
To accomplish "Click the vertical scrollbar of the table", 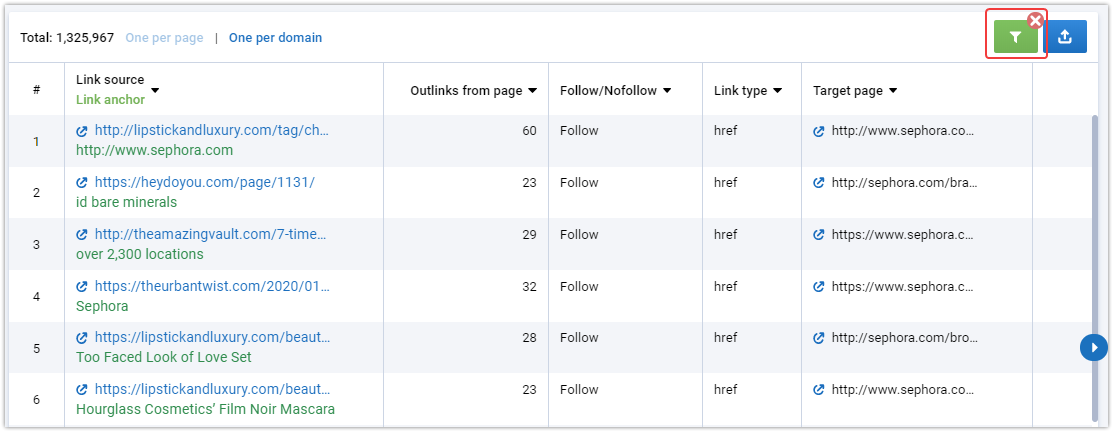I will coord(1095,266).
